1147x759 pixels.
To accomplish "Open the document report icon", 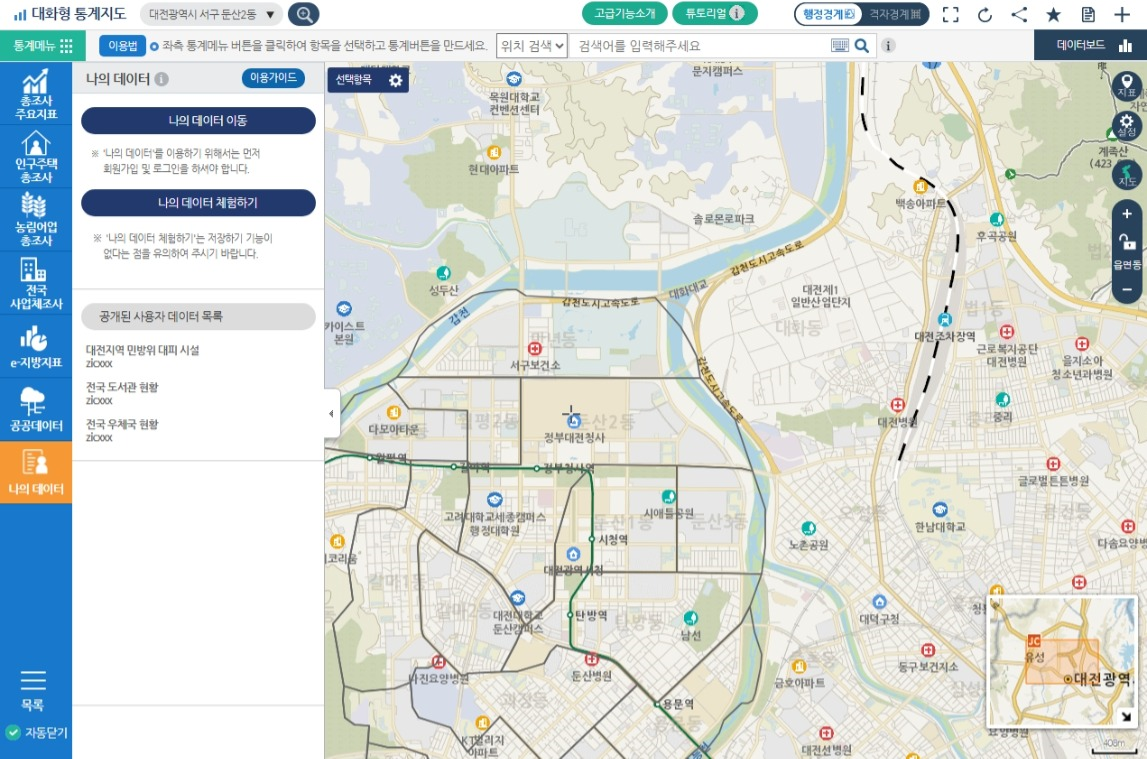I will (1088, 15).
